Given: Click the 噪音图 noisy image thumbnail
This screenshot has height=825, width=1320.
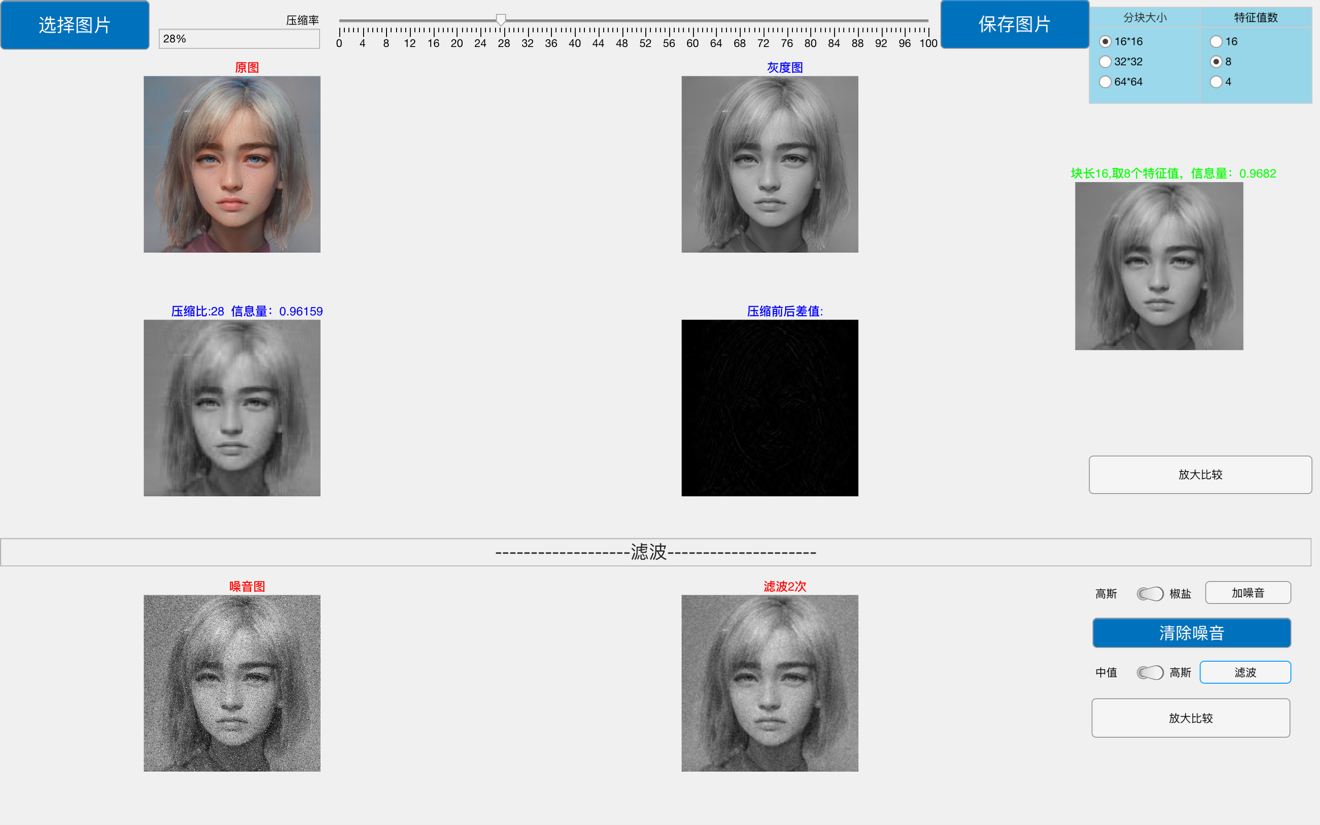Looking at the screenshot, I should pyautogui.click(x=231, y=683).
